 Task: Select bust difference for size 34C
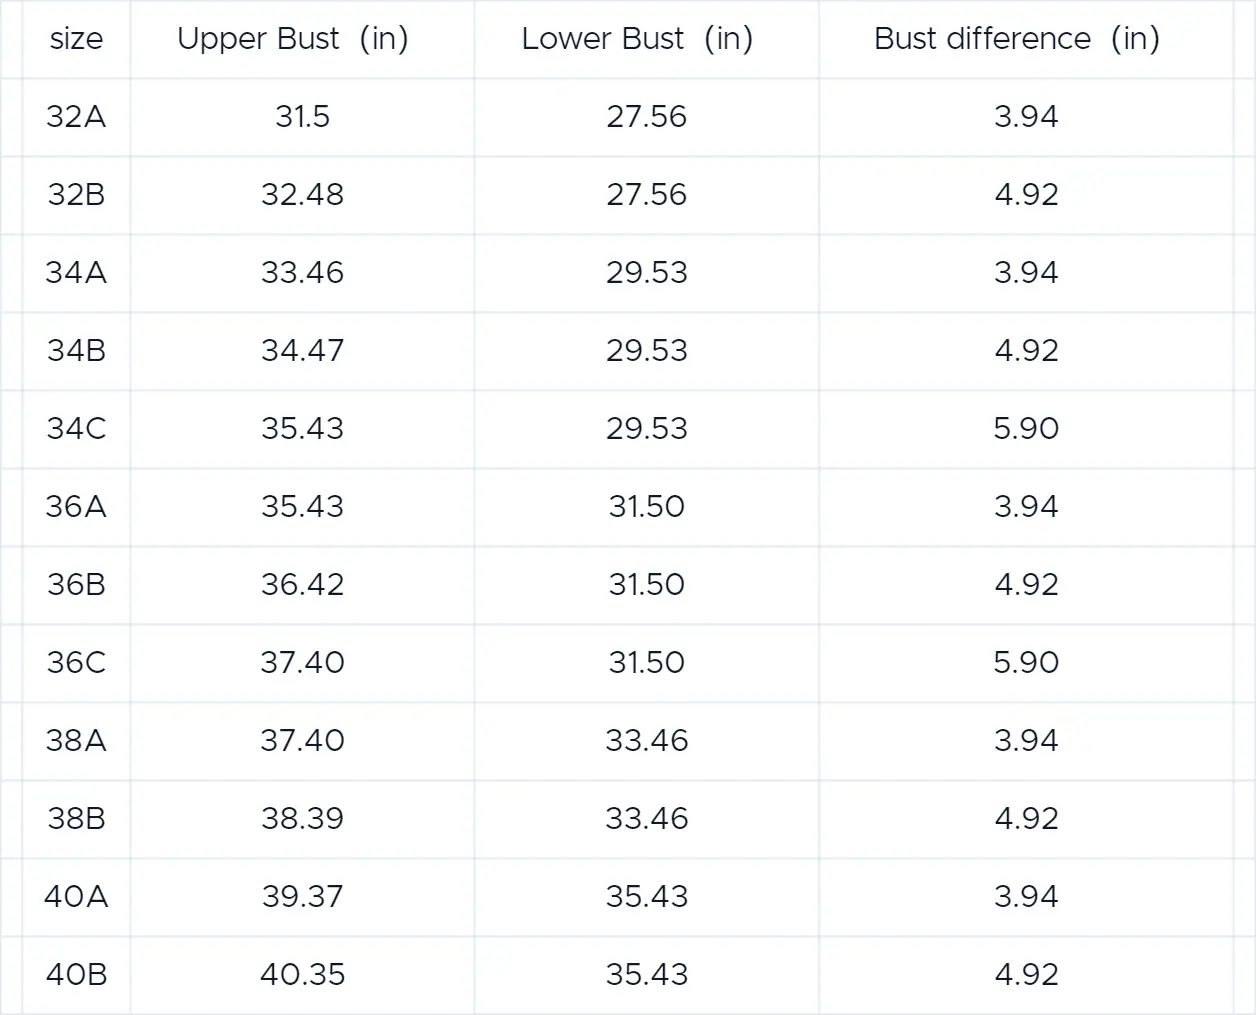coord(1026,429)
